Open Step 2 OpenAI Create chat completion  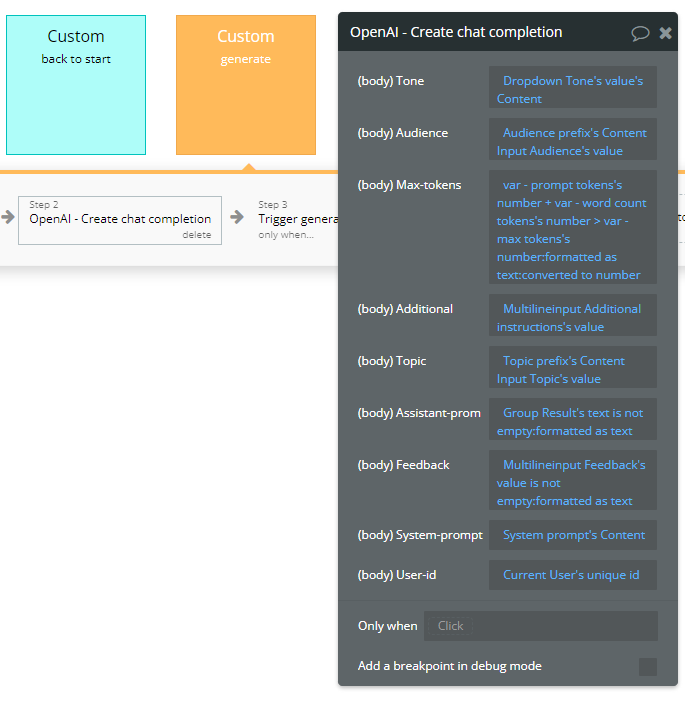[x=120, y=220]
